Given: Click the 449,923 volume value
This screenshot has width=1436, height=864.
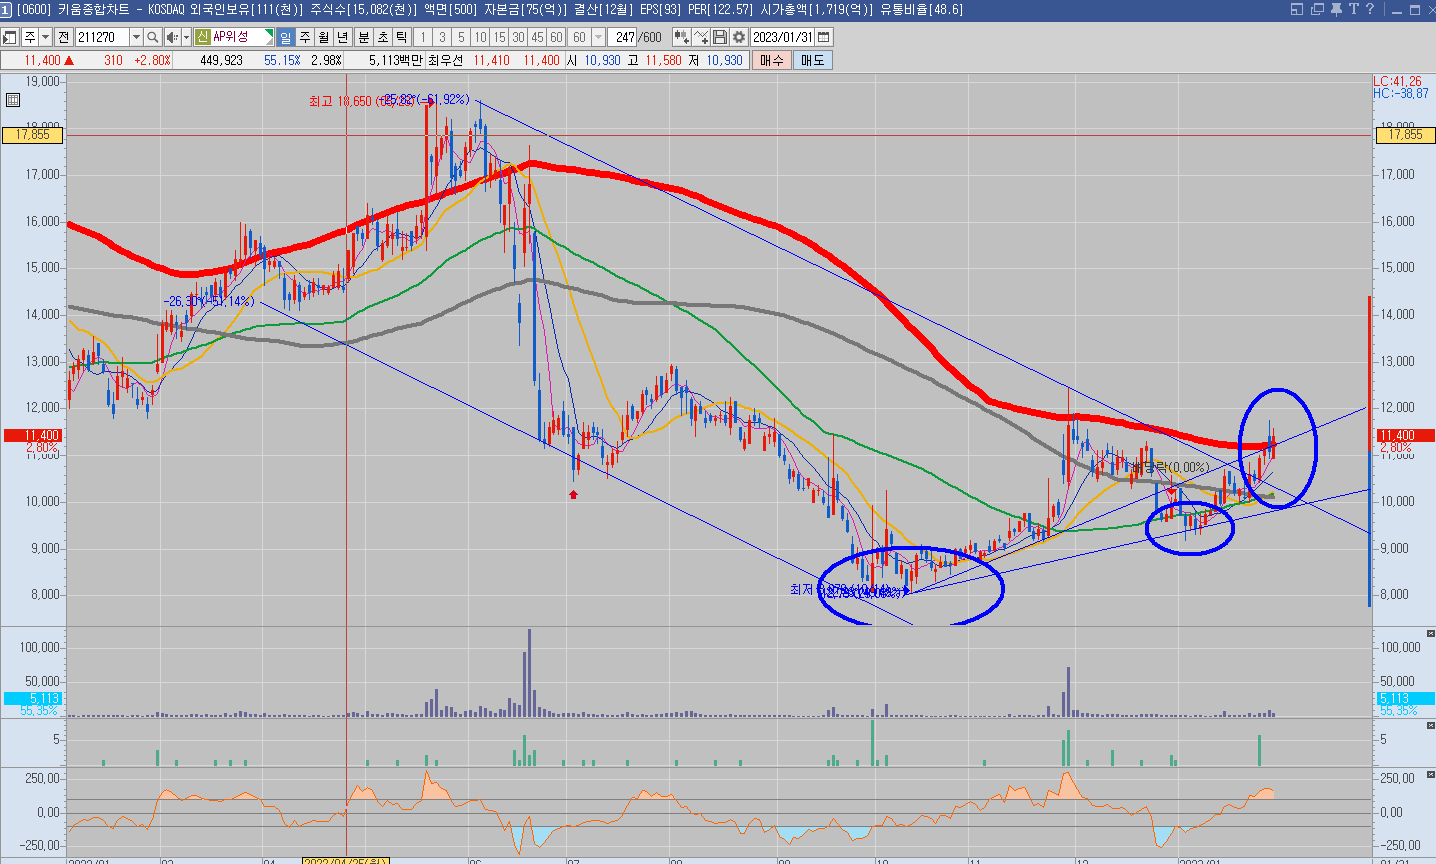Looking at the screenshot, I should 221,60.
